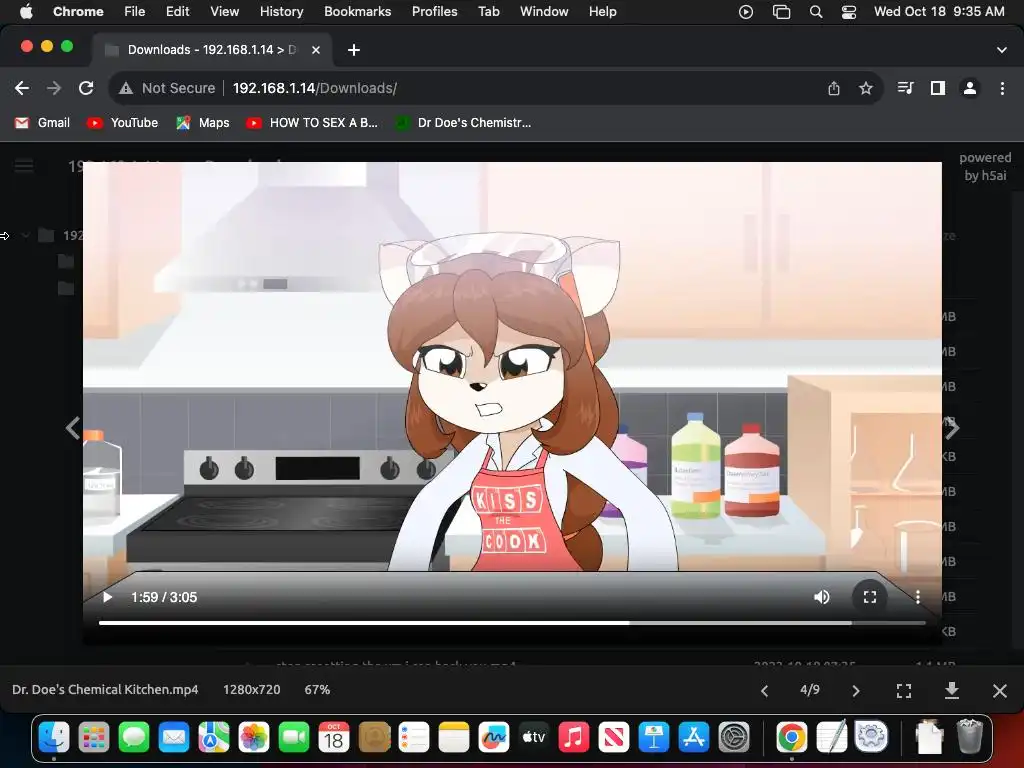The height and width of the screenshot is (768, 1024).
Task: Seek the video progress bar
Action: [x=512, y=623]
